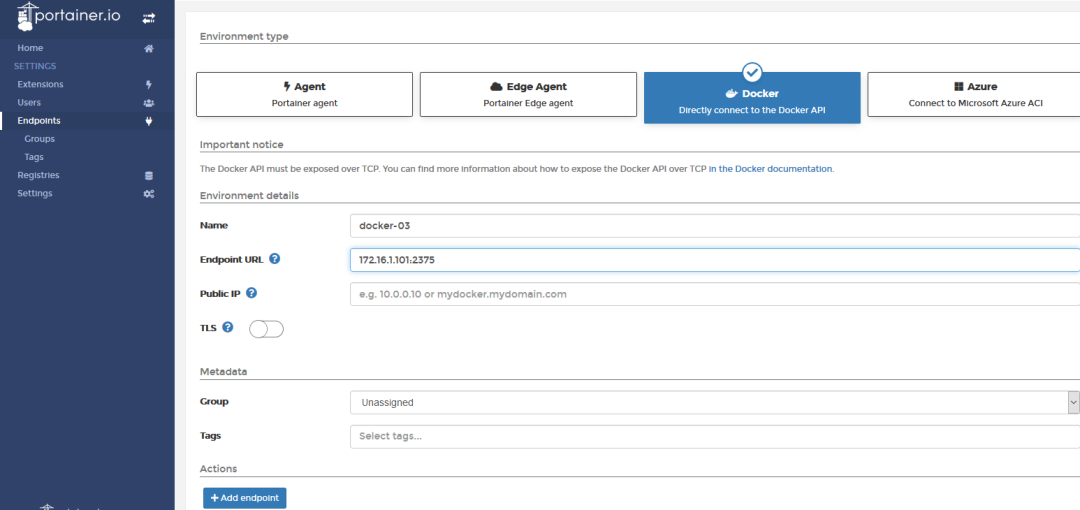Toggle the TLS switch on
This screenshot has width=1080, height=510.
[x=266, y=329]
